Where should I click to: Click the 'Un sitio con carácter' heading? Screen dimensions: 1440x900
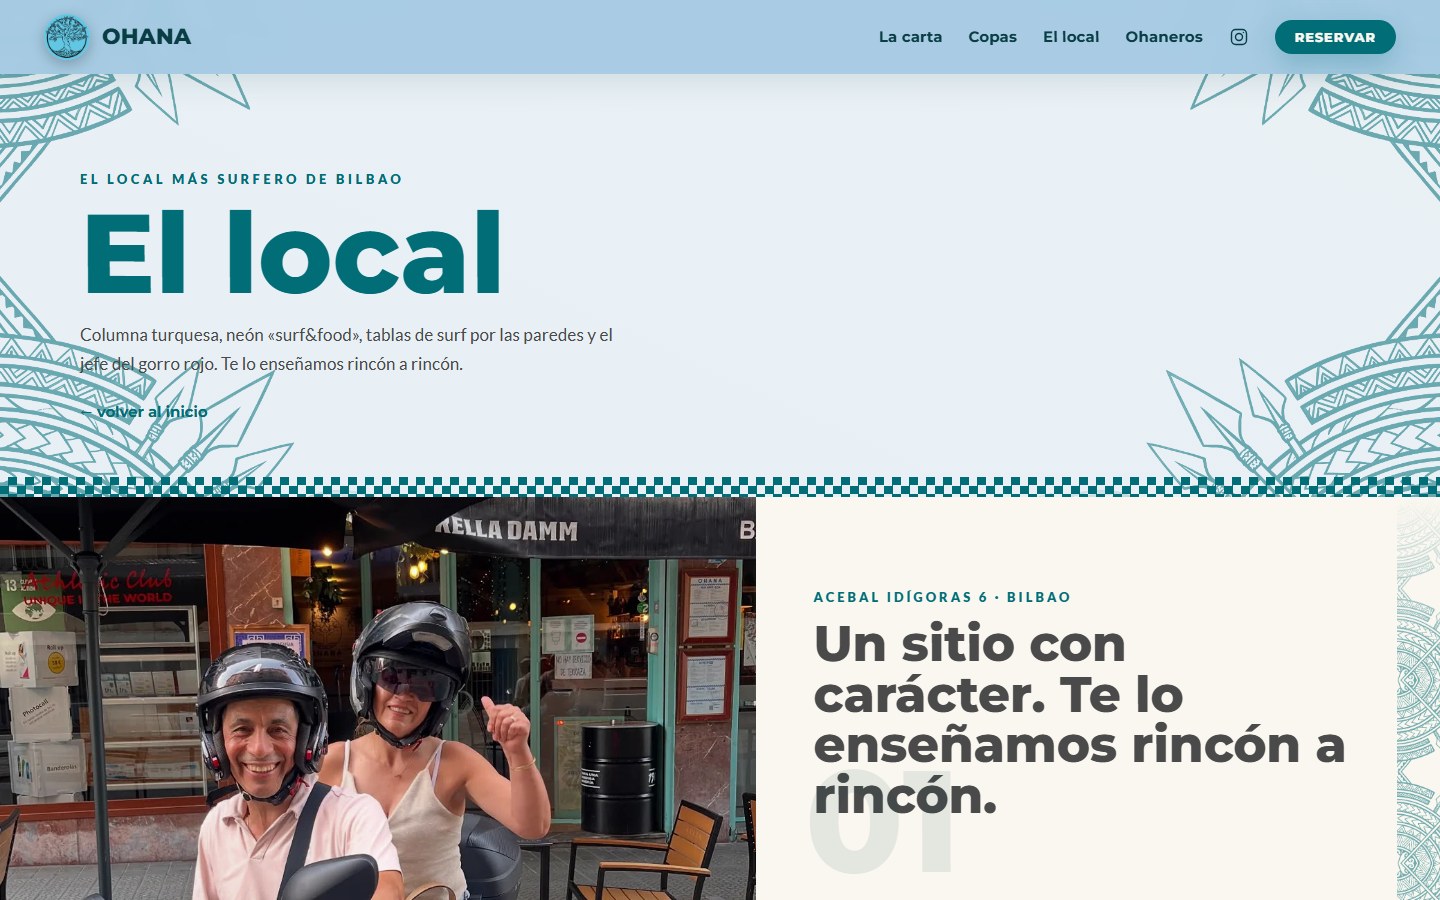[x=1079, y=719]
